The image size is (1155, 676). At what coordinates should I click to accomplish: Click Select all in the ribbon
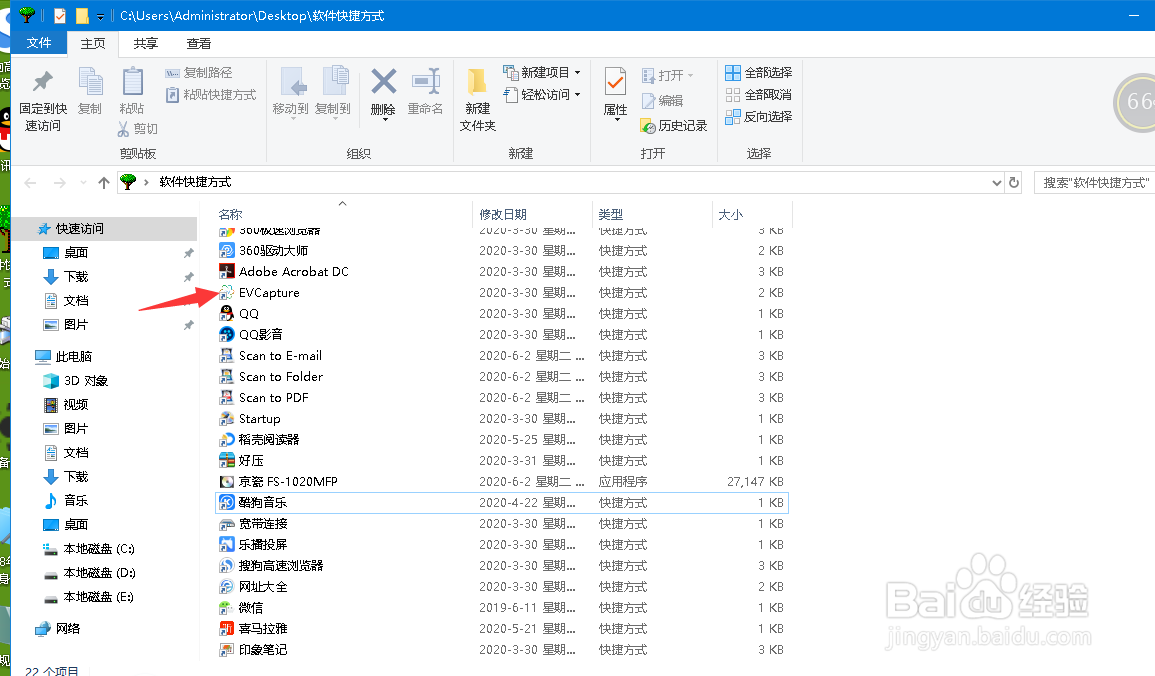tap(759, 72)
